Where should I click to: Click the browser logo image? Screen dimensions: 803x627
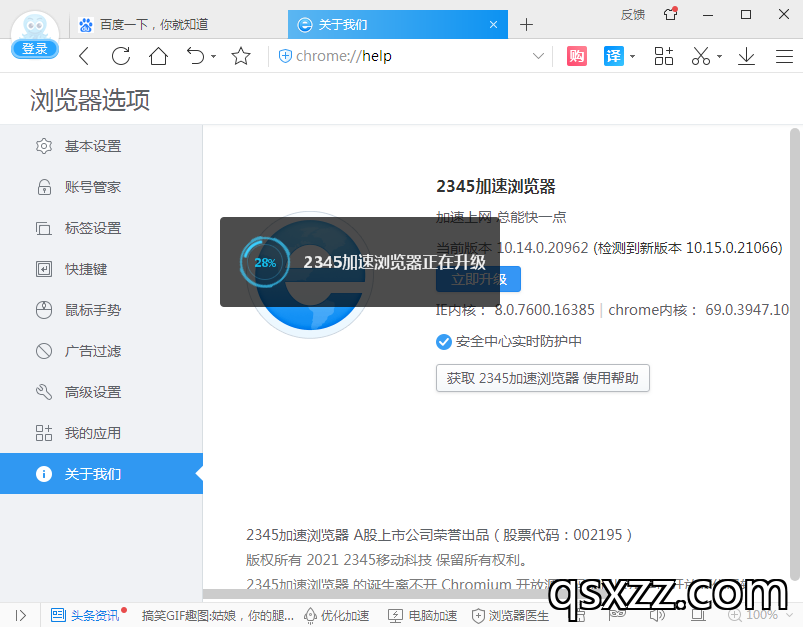click(310, 275)
